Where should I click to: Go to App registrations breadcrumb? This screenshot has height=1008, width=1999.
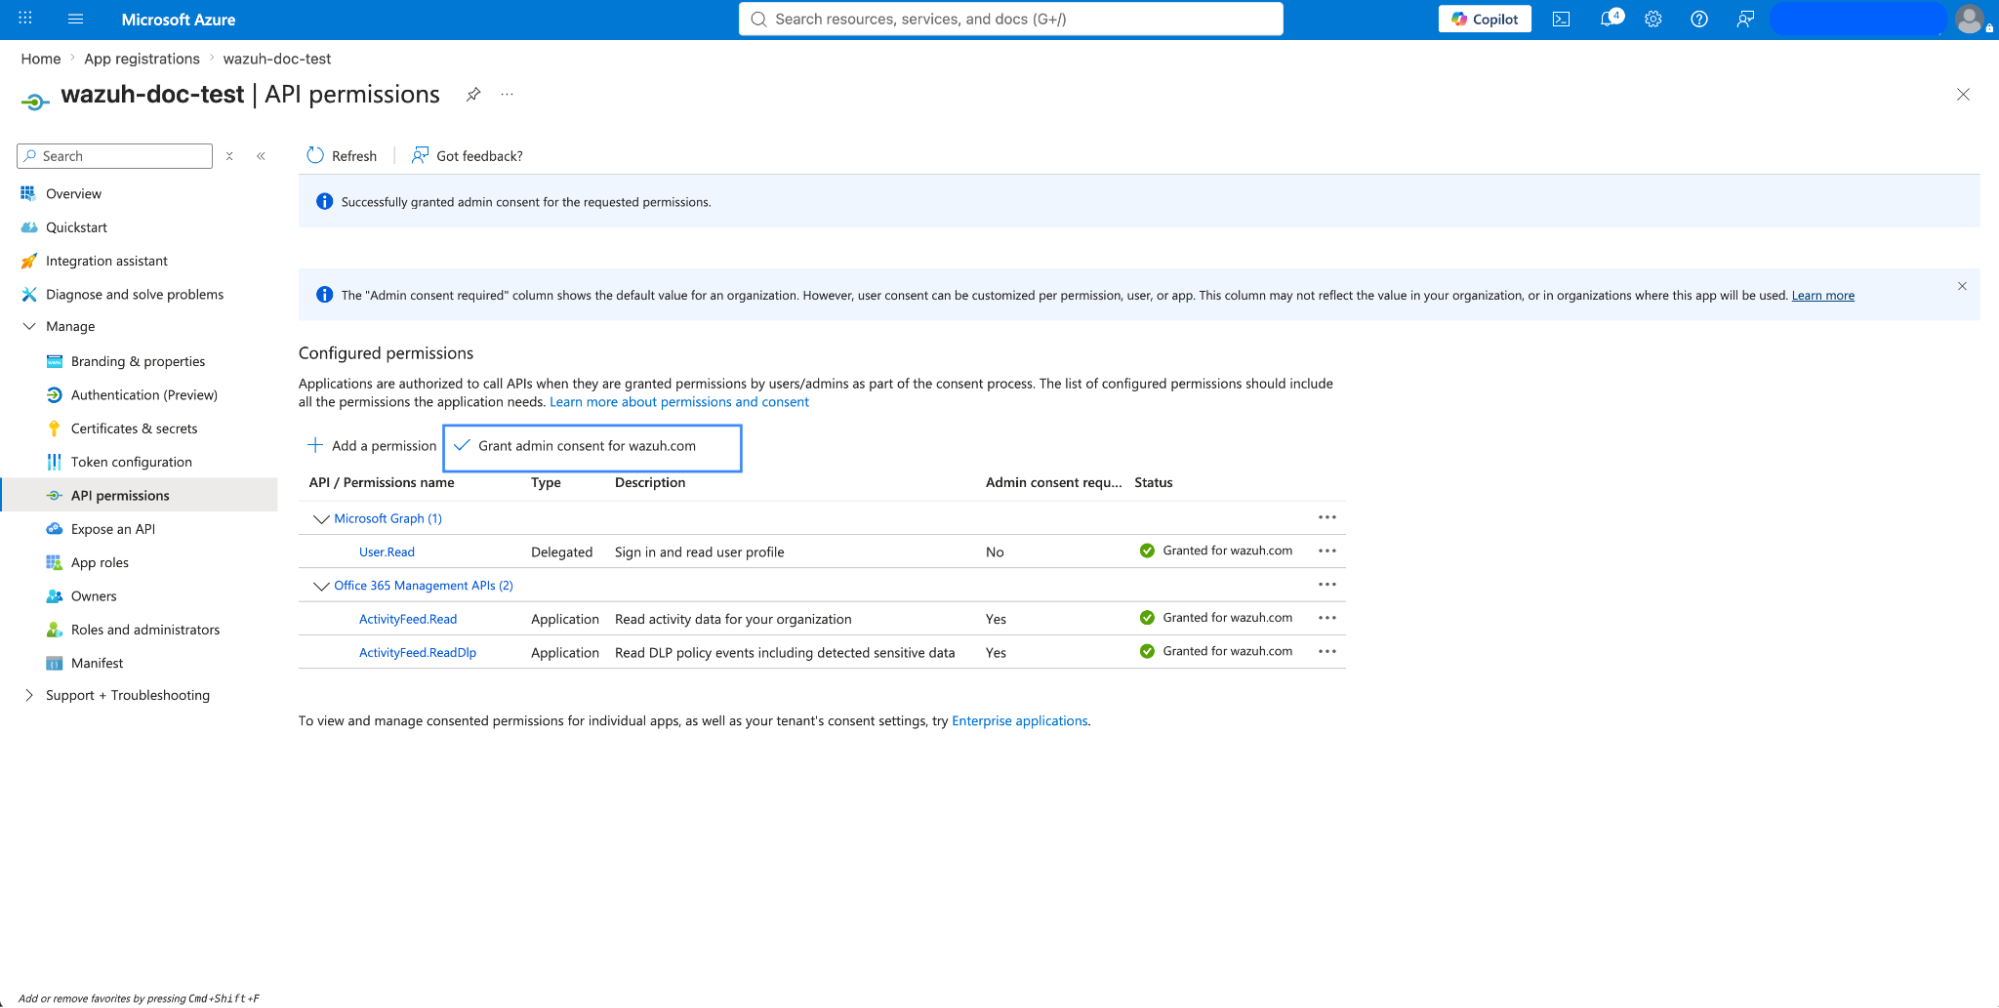point(142,59)
